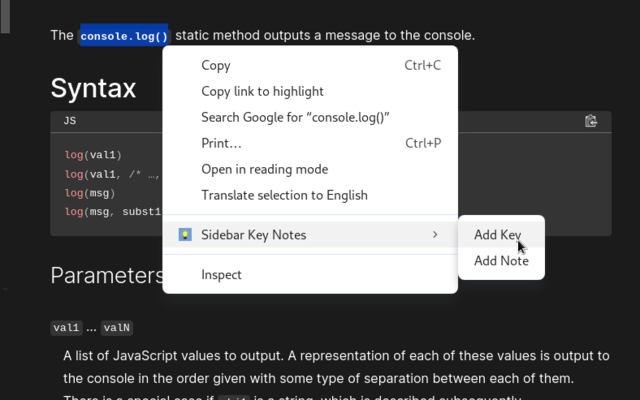The height and width of the screenshot is (400, 640).
Task: Click the log(val1) code line
Action: click(x=93, y=155)
